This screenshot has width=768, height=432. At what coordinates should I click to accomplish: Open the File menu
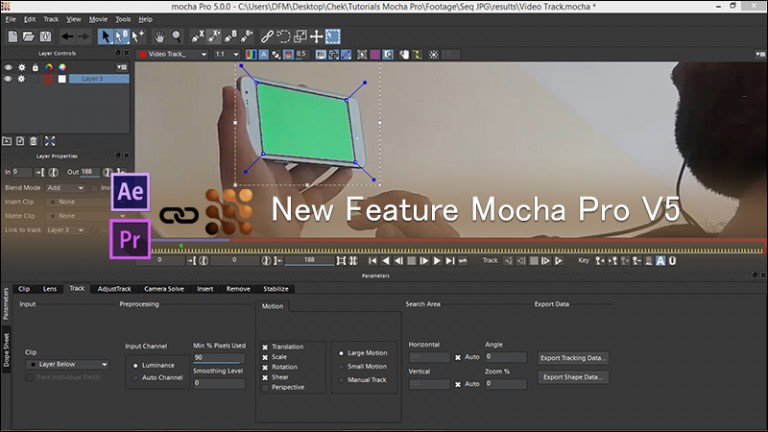[x=11, y=19]
